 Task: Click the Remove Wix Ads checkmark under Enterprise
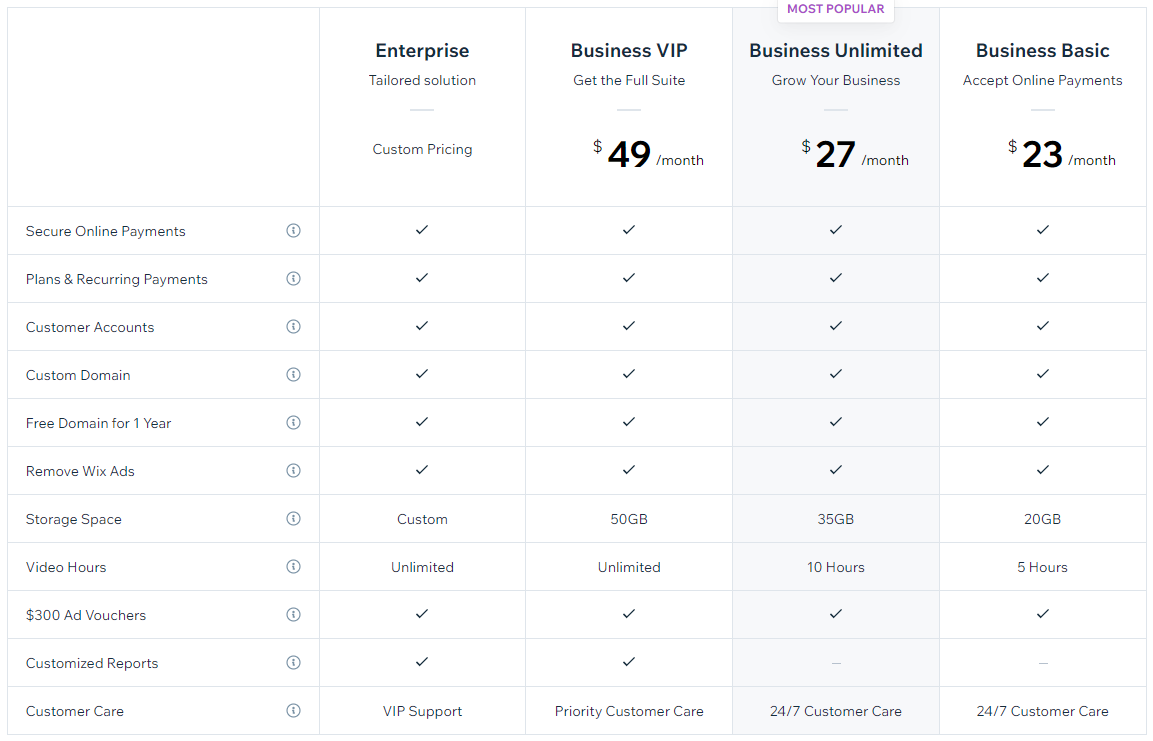(x=422, y=470)
